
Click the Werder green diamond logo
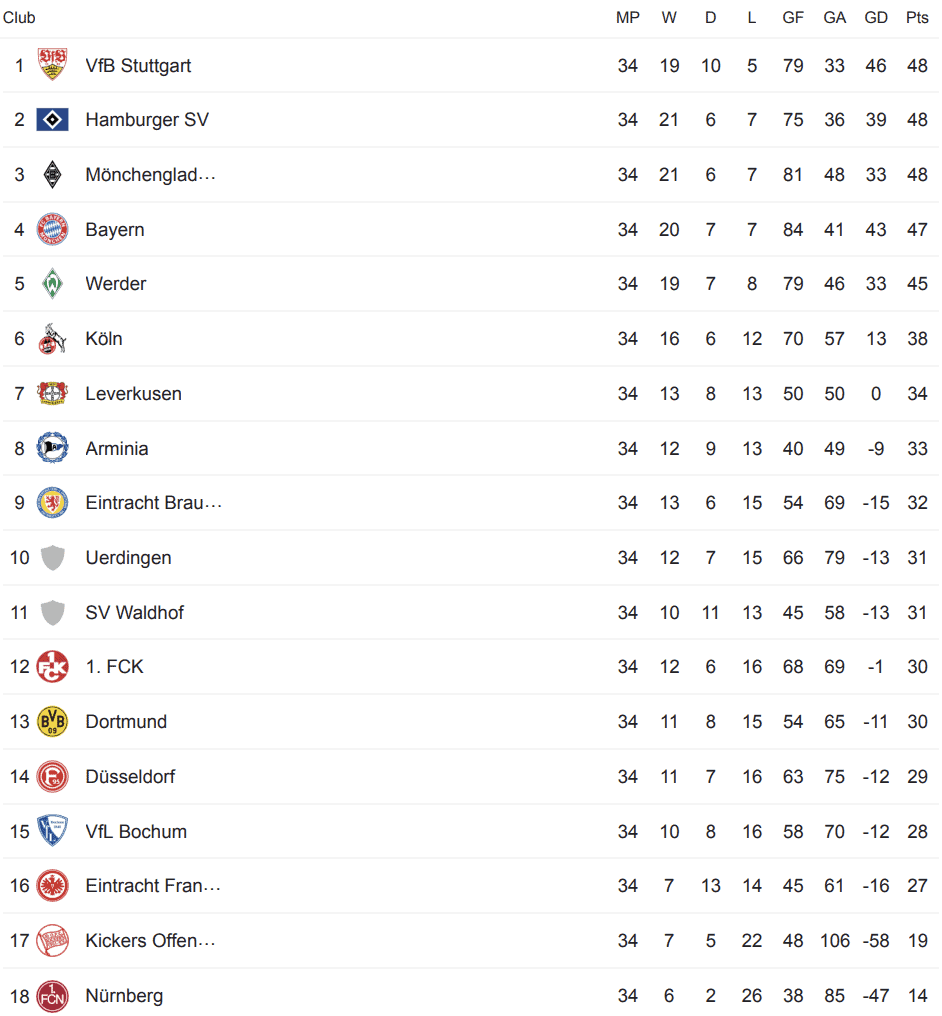(52, 284)
